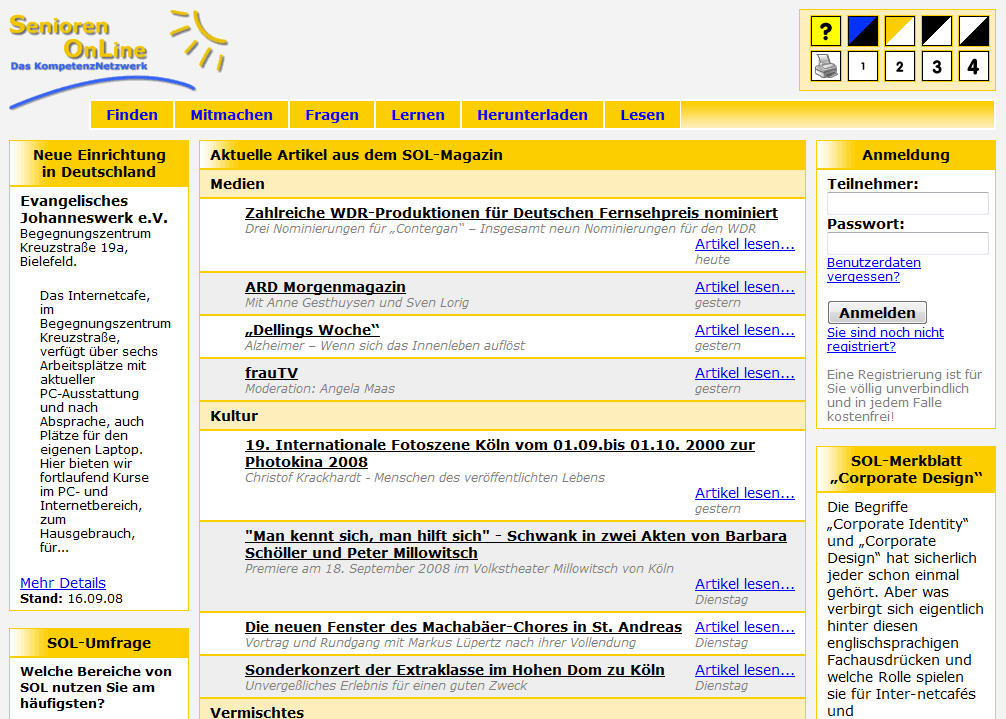This screenshot has height=719, width=1006.
Task: Click Artikel lesen for Fotoszene Köln article
Action: tap(744, 493)
